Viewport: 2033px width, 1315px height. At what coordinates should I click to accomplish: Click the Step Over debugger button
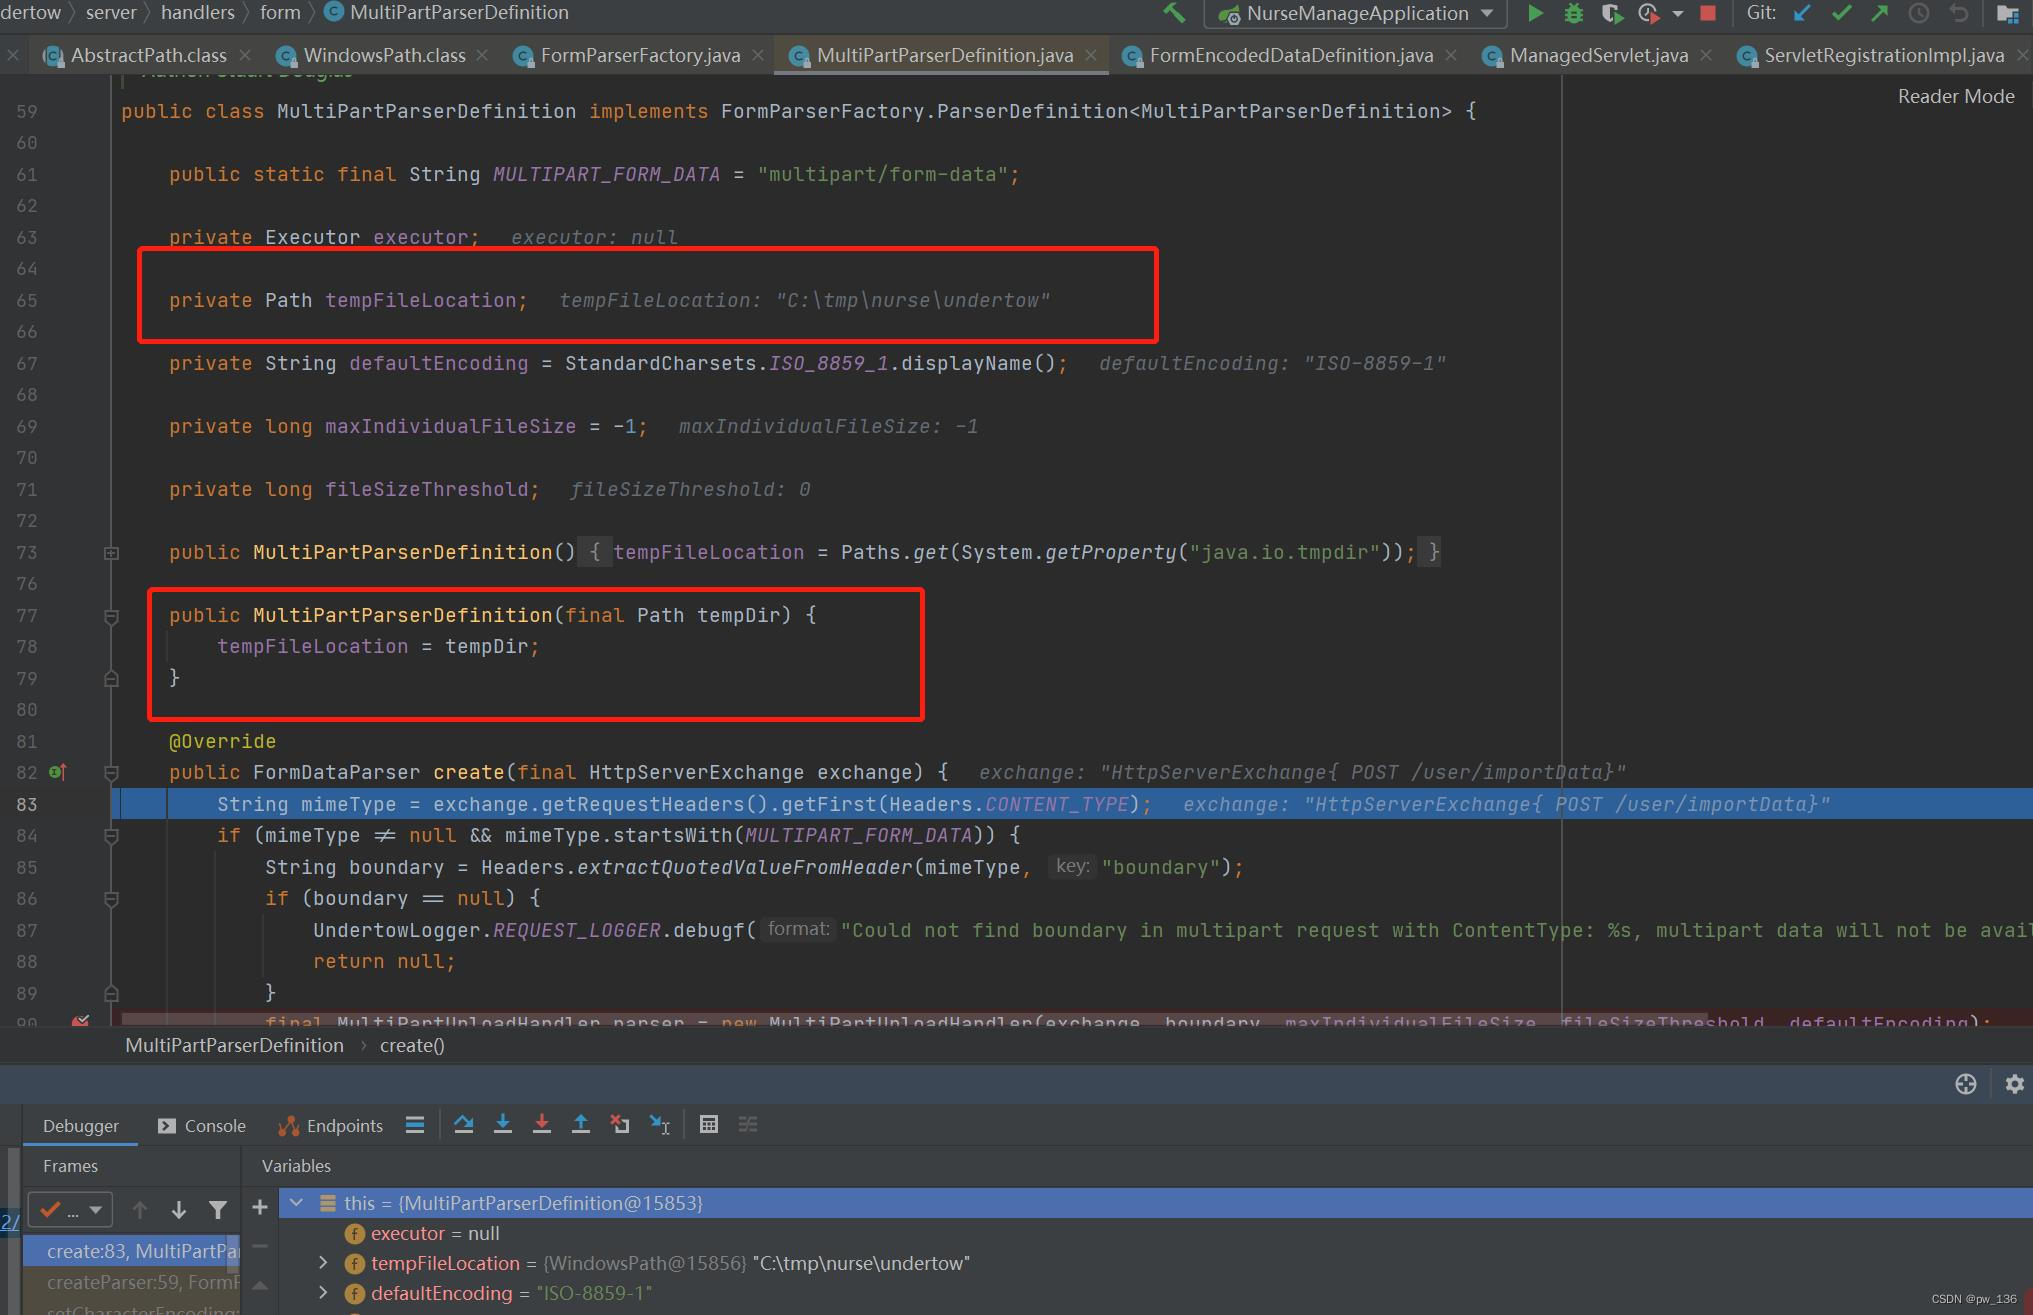[463, 1124]
